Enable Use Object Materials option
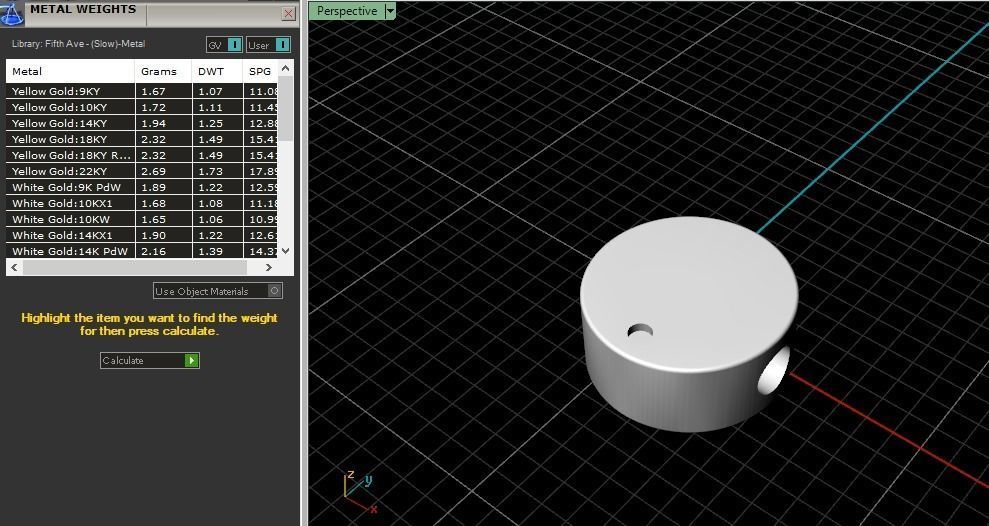 click(218, 291)
